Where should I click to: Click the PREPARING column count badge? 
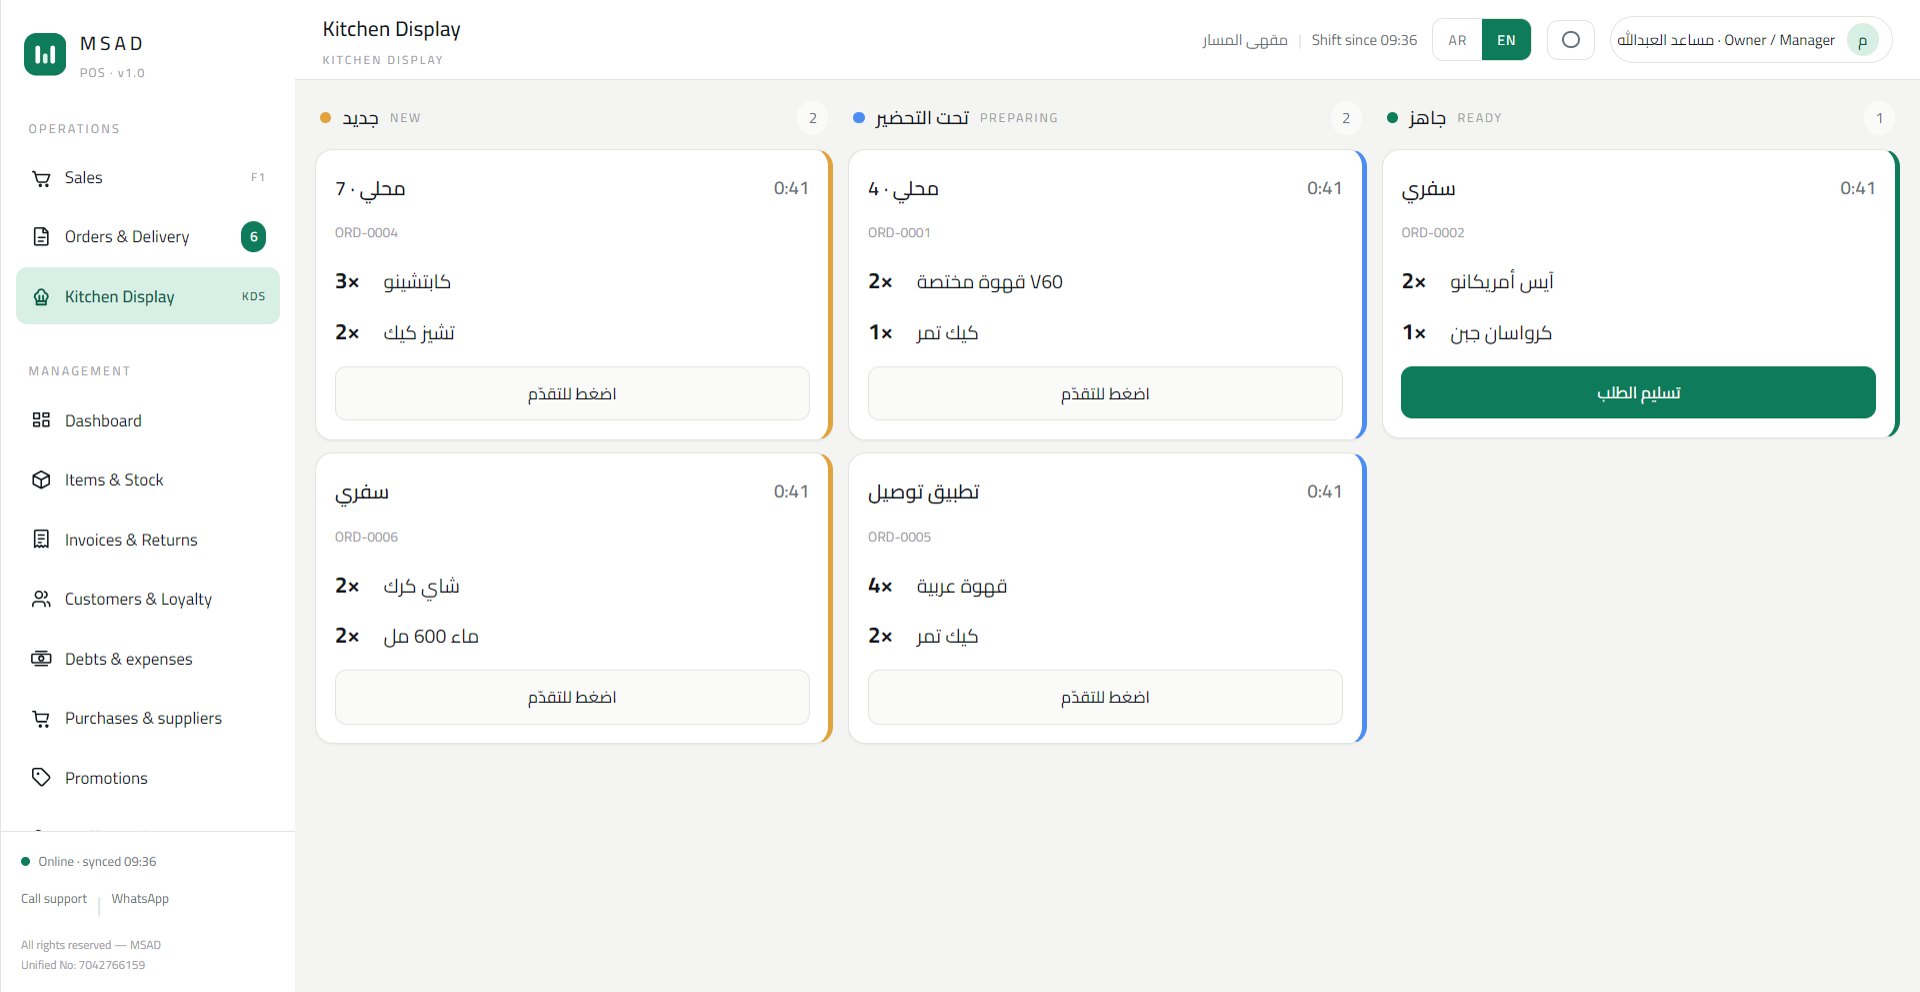click(1346, 118)
